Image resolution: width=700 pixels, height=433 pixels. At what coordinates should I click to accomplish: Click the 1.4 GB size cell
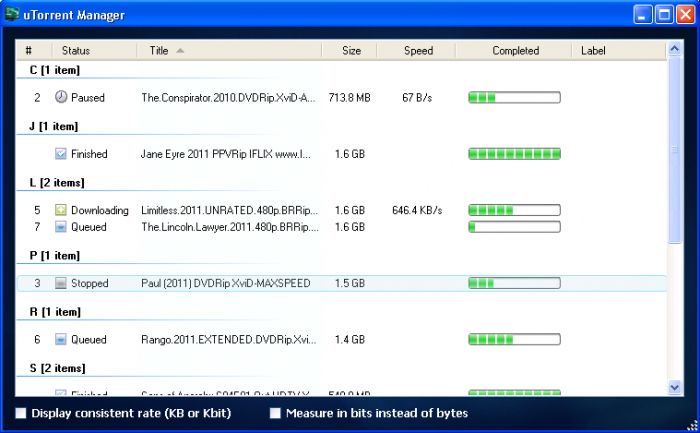pyautogui.click(x=350, y=339)
